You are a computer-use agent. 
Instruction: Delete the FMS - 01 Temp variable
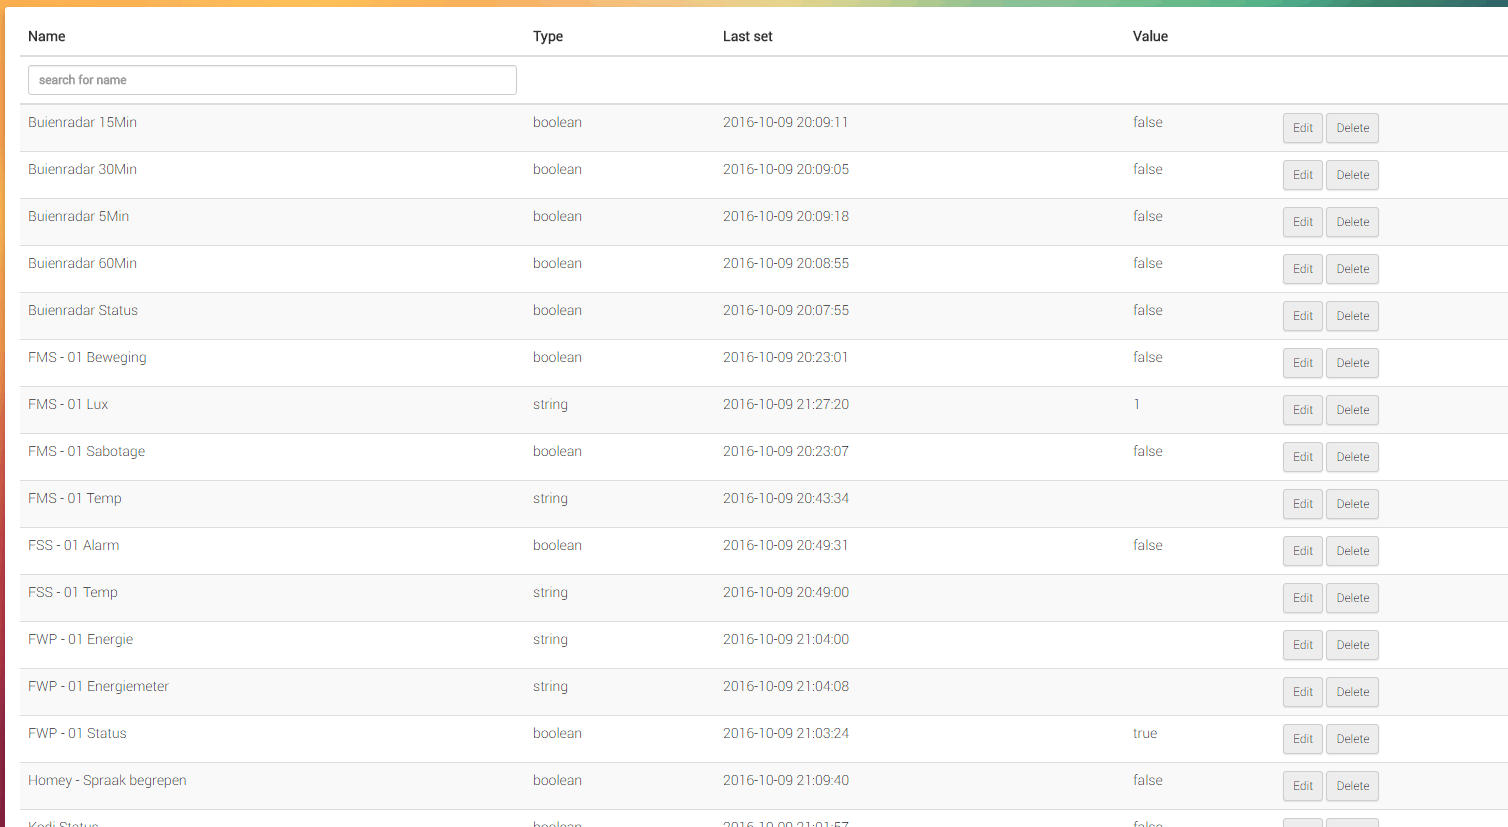click(1353, 504)
